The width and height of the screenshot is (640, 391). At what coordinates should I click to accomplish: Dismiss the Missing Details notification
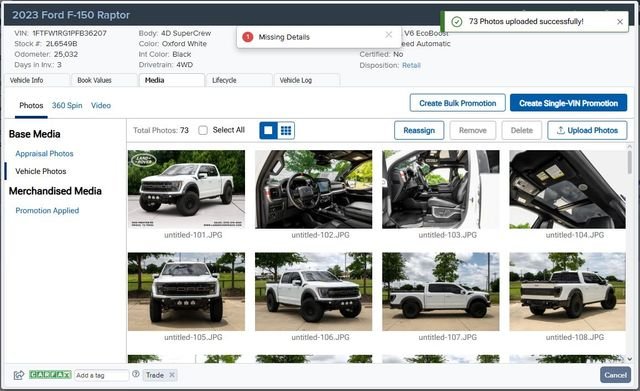[389, 35]
